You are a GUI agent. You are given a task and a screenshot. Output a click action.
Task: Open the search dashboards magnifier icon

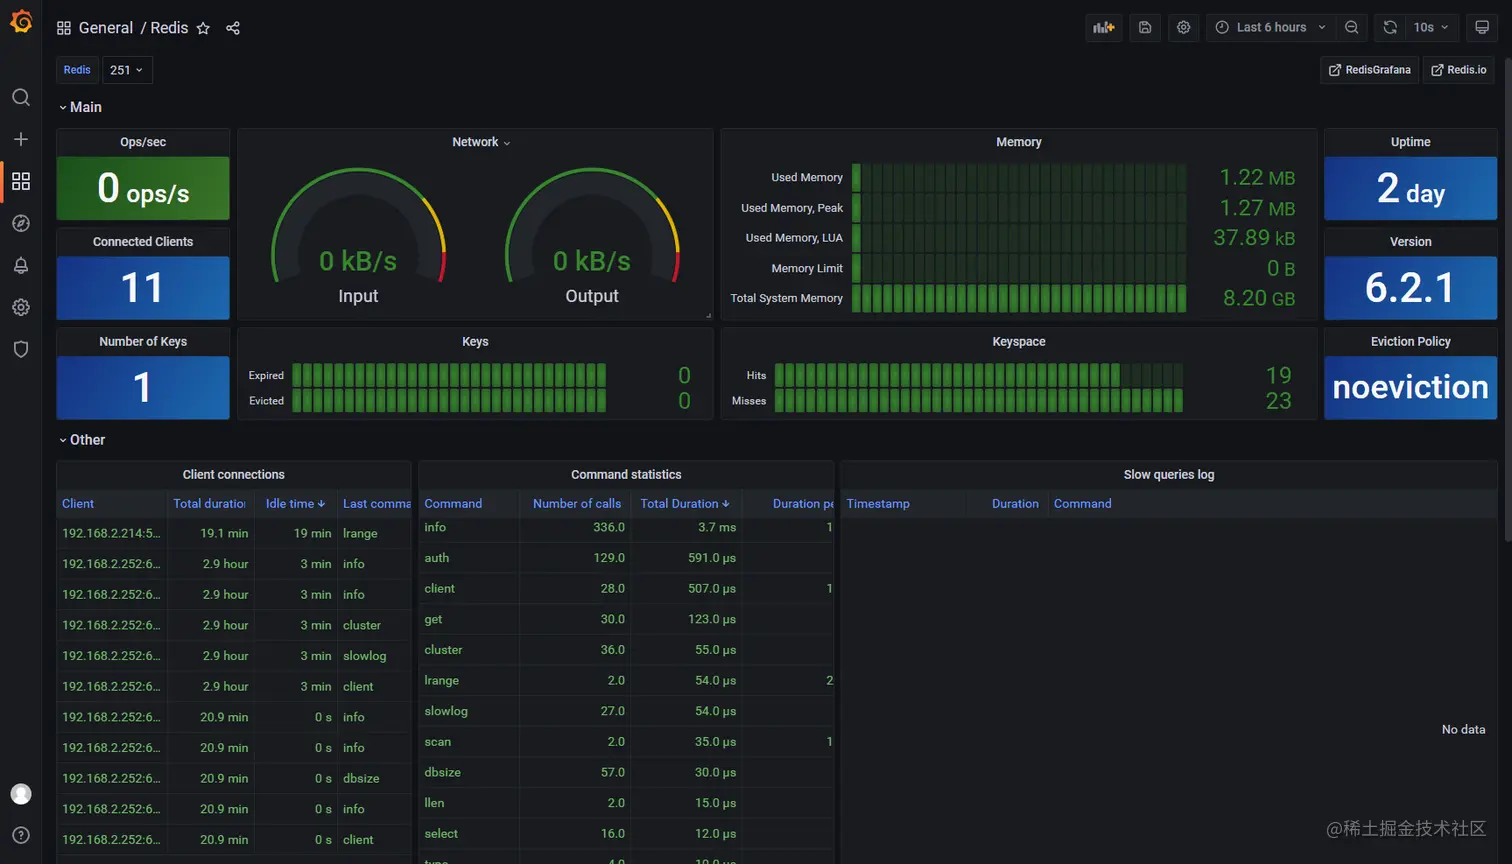coord(21,97)
